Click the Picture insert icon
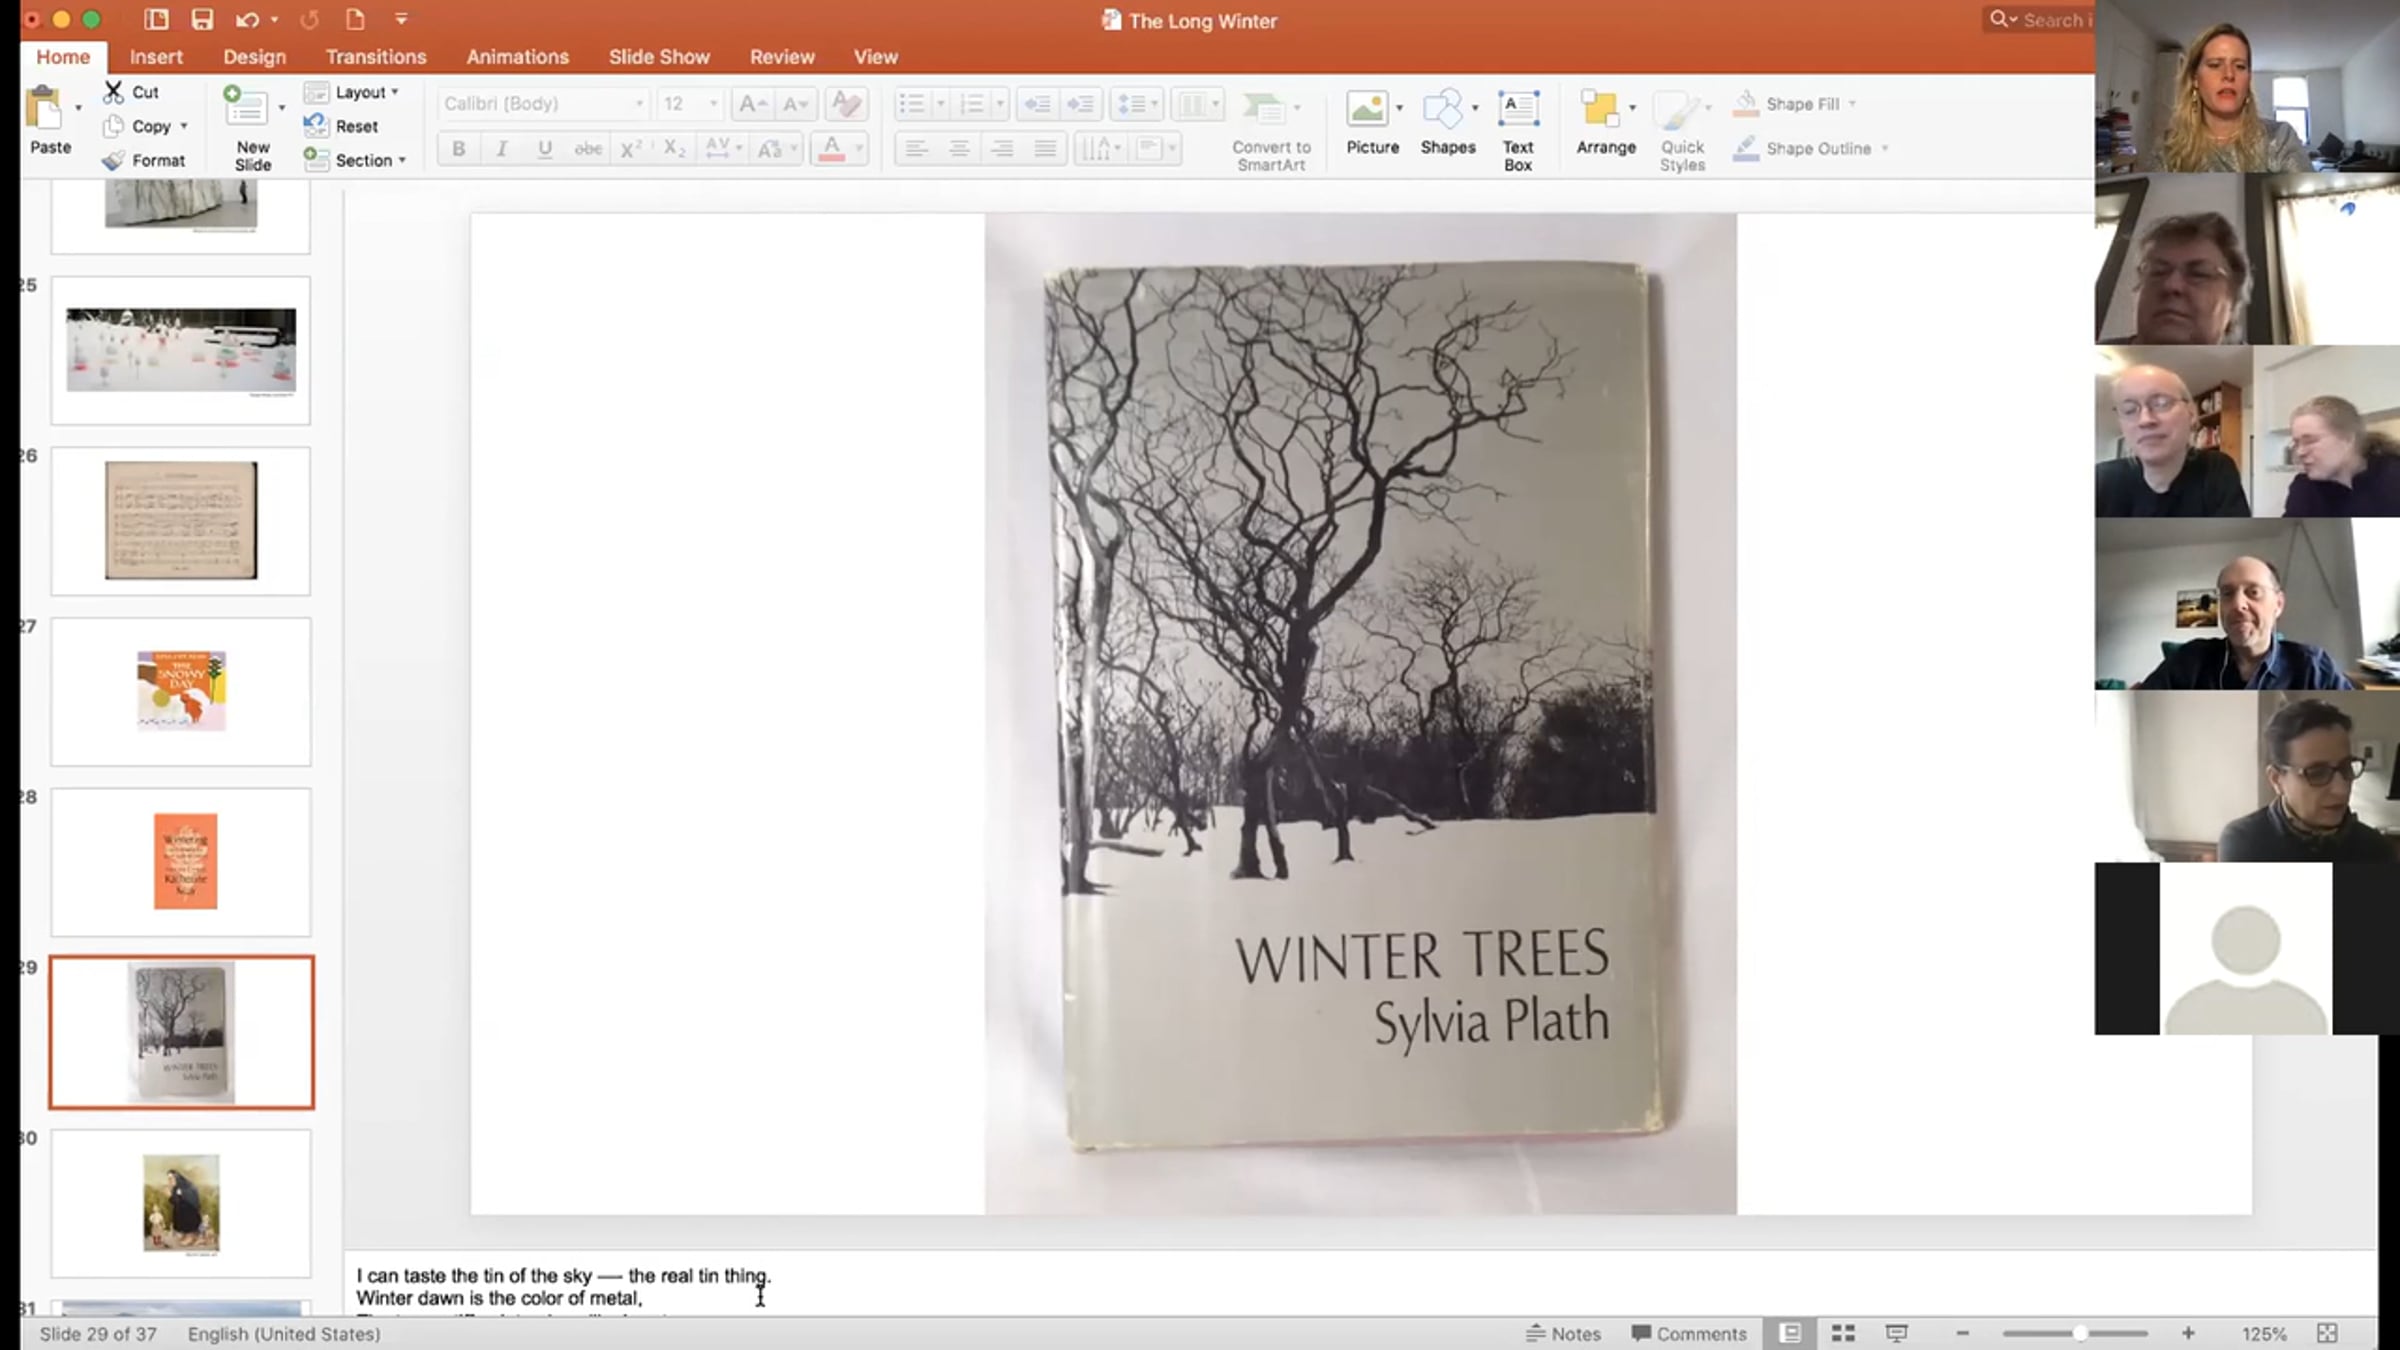 (1366, 108)
